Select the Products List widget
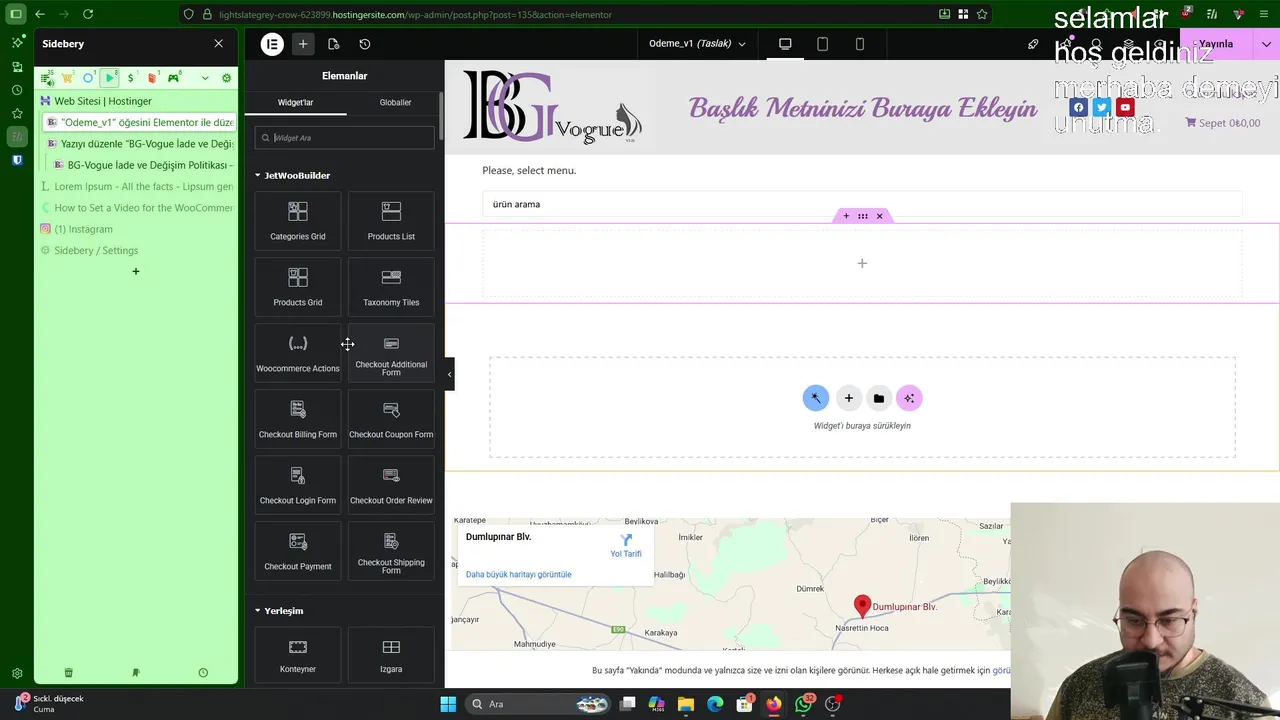The width and height of the screenshot is (1280, 720). tap(391, 220)
